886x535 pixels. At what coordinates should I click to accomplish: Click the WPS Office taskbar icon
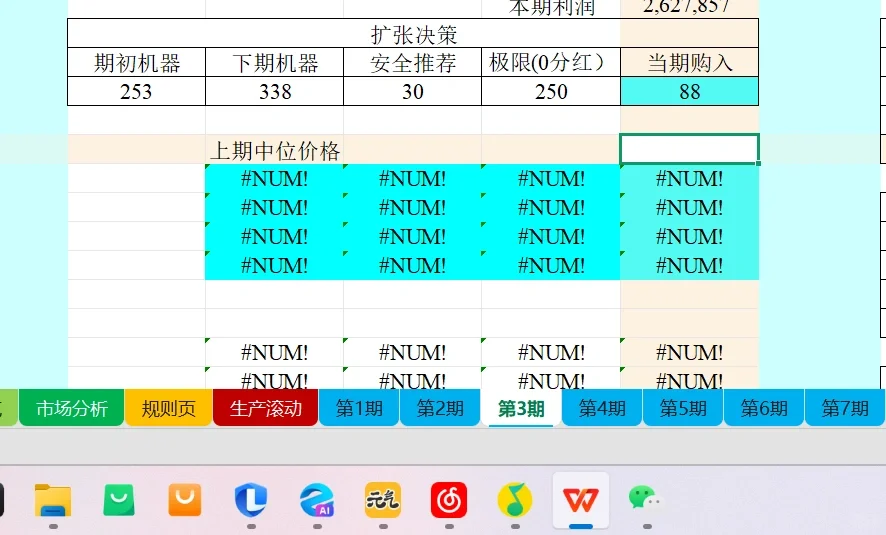[x=581, y=500]
